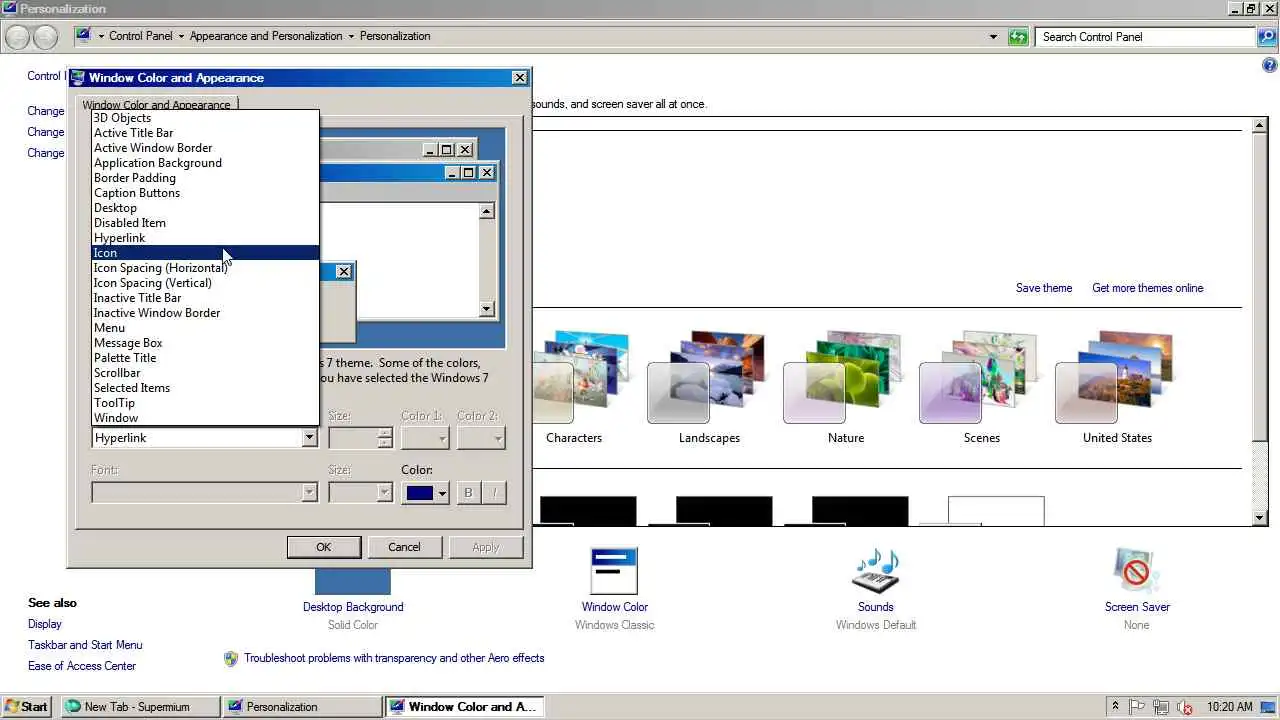Open Taskbar and Start Menu link
1280x720 pixels.
tap(85, 645)
